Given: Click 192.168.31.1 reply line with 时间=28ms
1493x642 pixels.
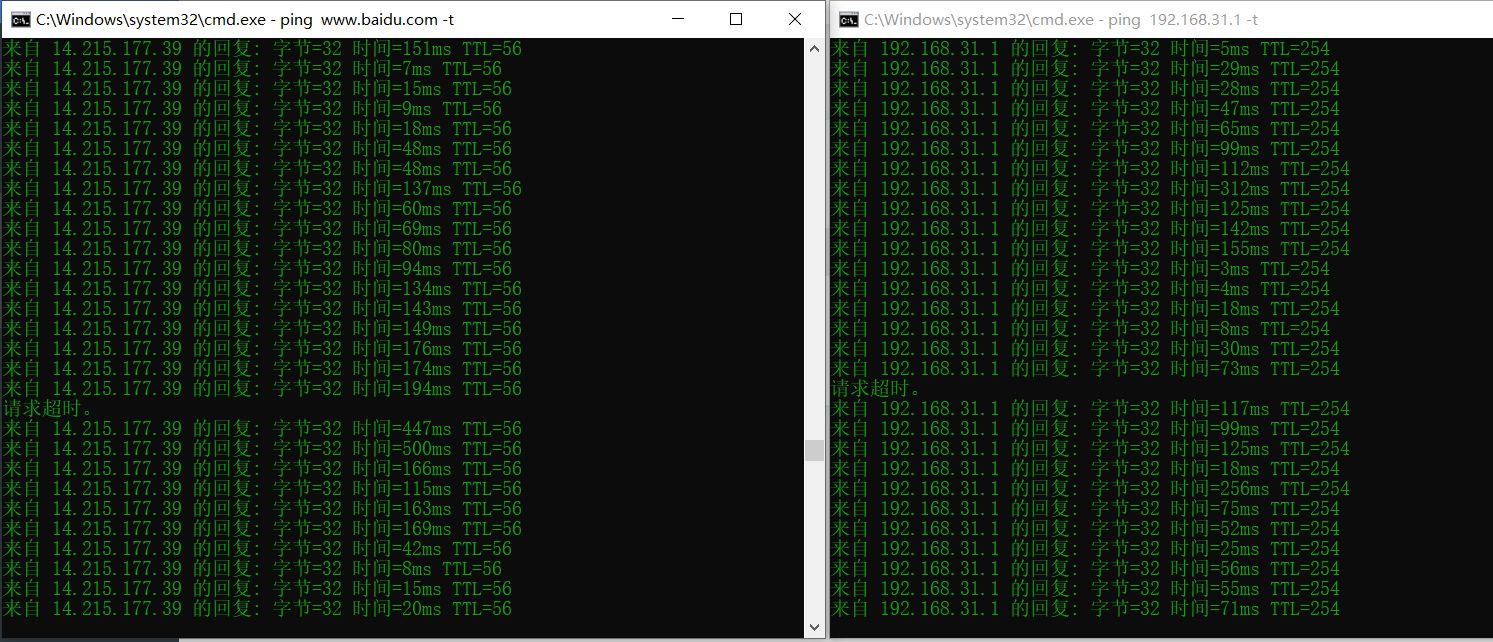Looking at the screenshot, I should (1085, 89).
